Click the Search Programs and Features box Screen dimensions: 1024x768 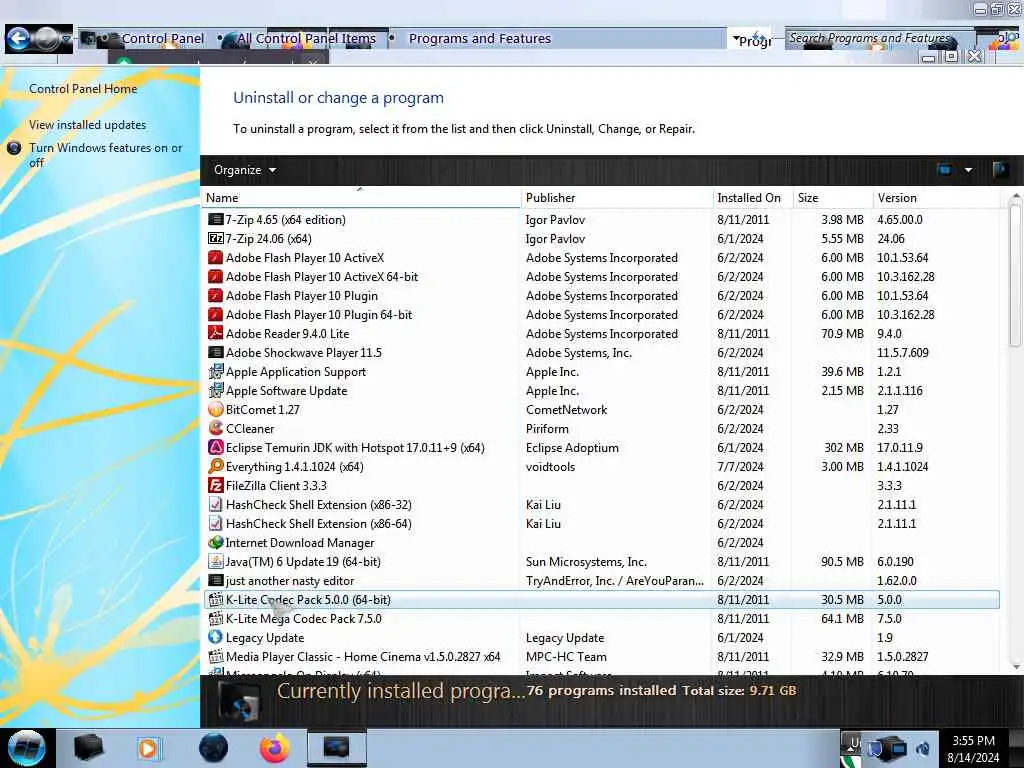879,39
